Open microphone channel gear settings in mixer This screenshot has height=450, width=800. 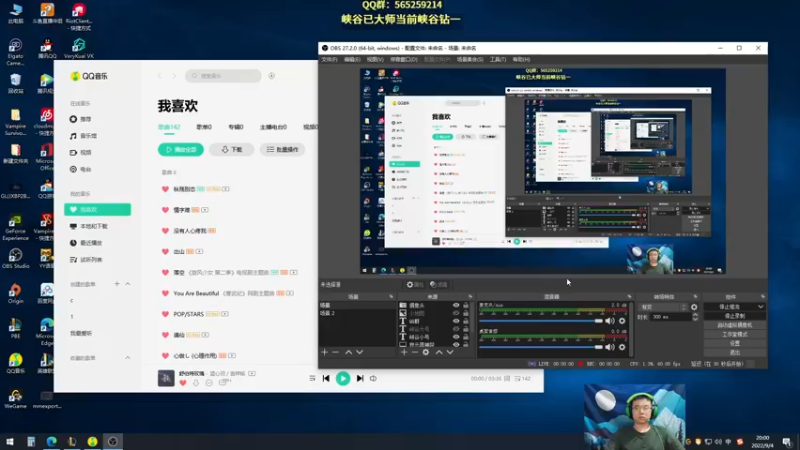point(622,321)
